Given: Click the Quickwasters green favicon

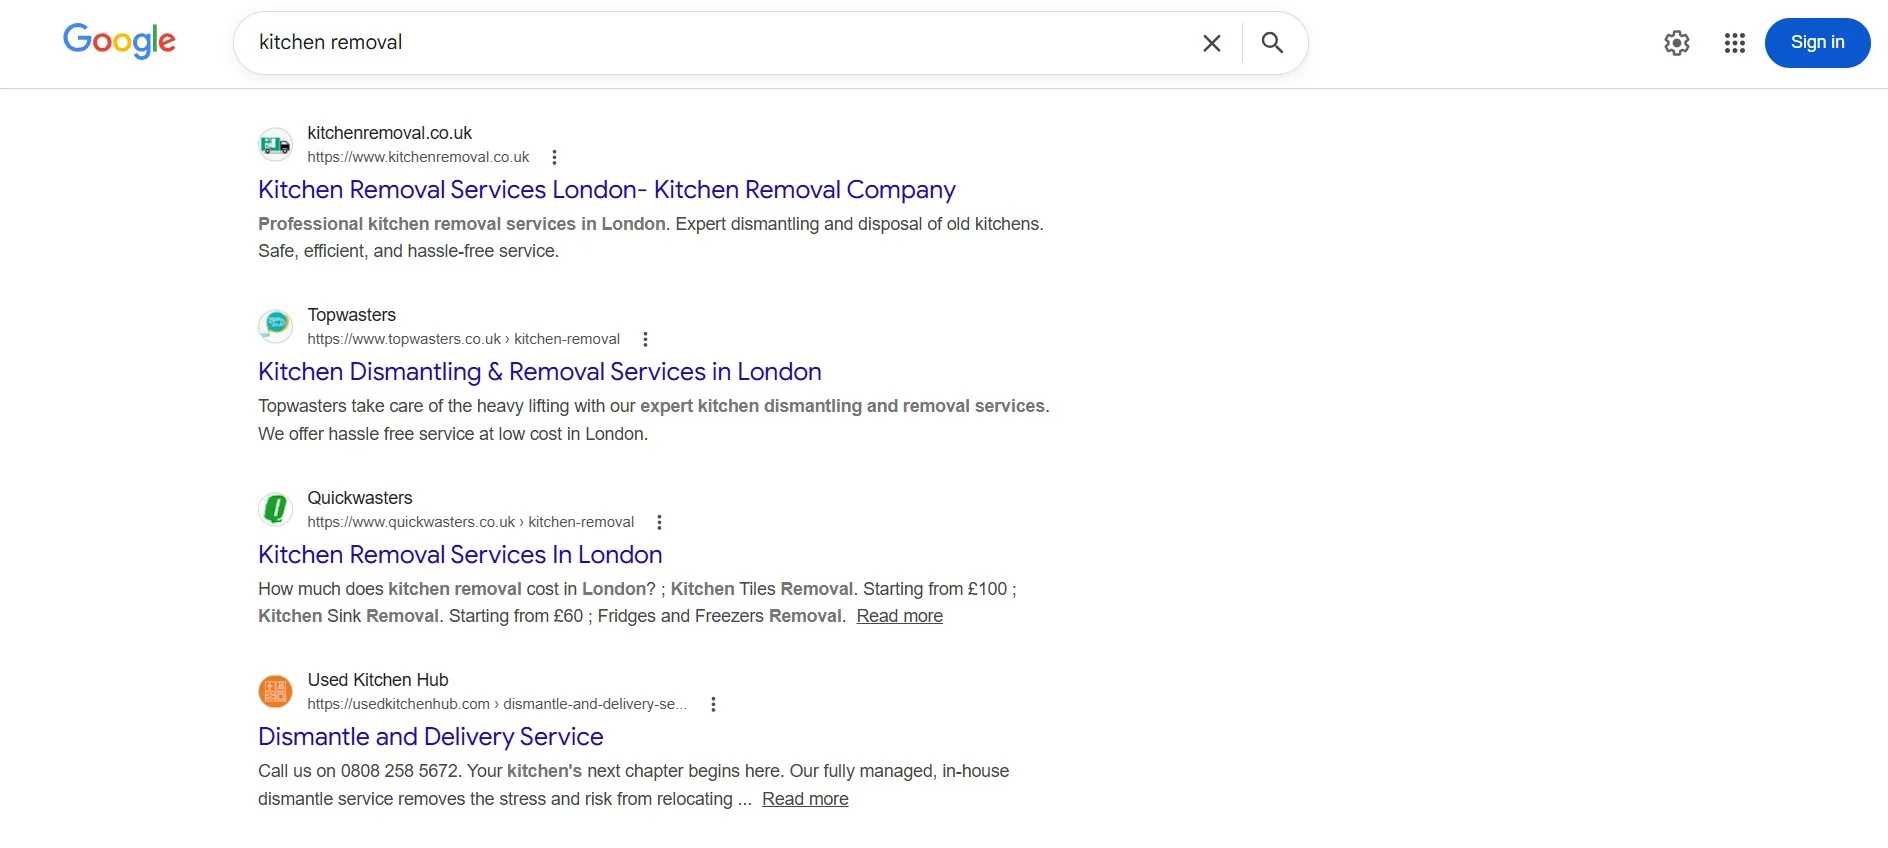Looking at the screenshot, I should click(275, 509).
